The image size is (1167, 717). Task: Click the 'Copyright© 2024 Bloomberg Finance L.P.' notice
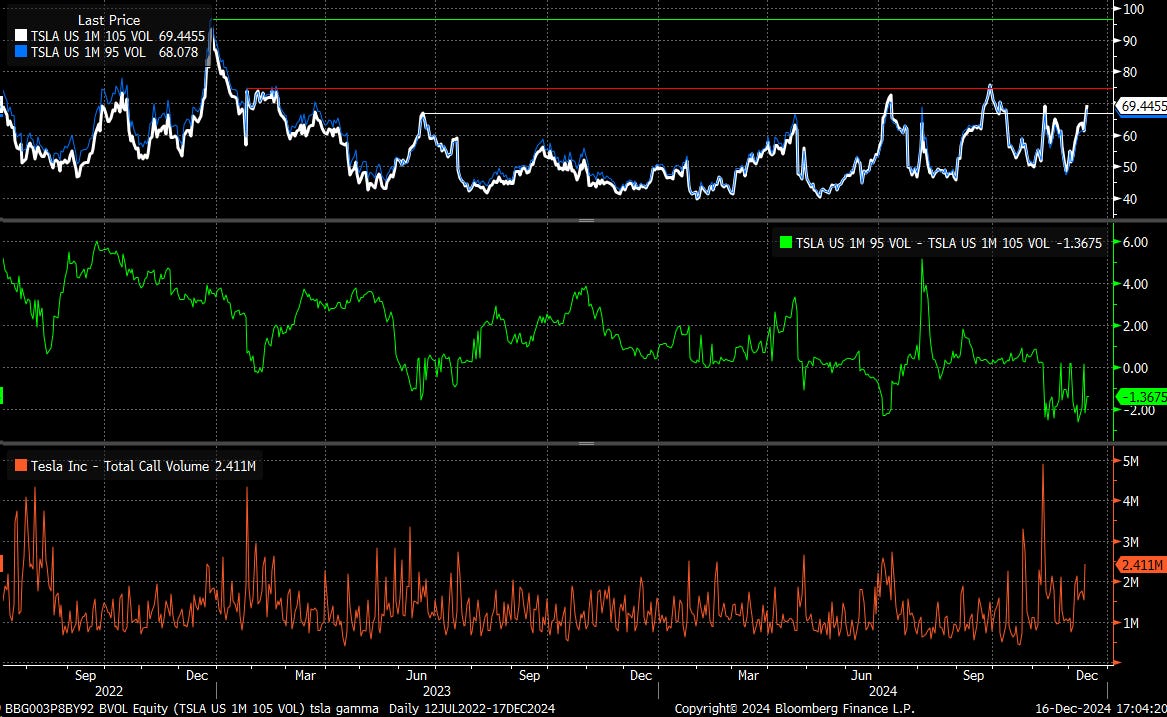click(795, 709)
